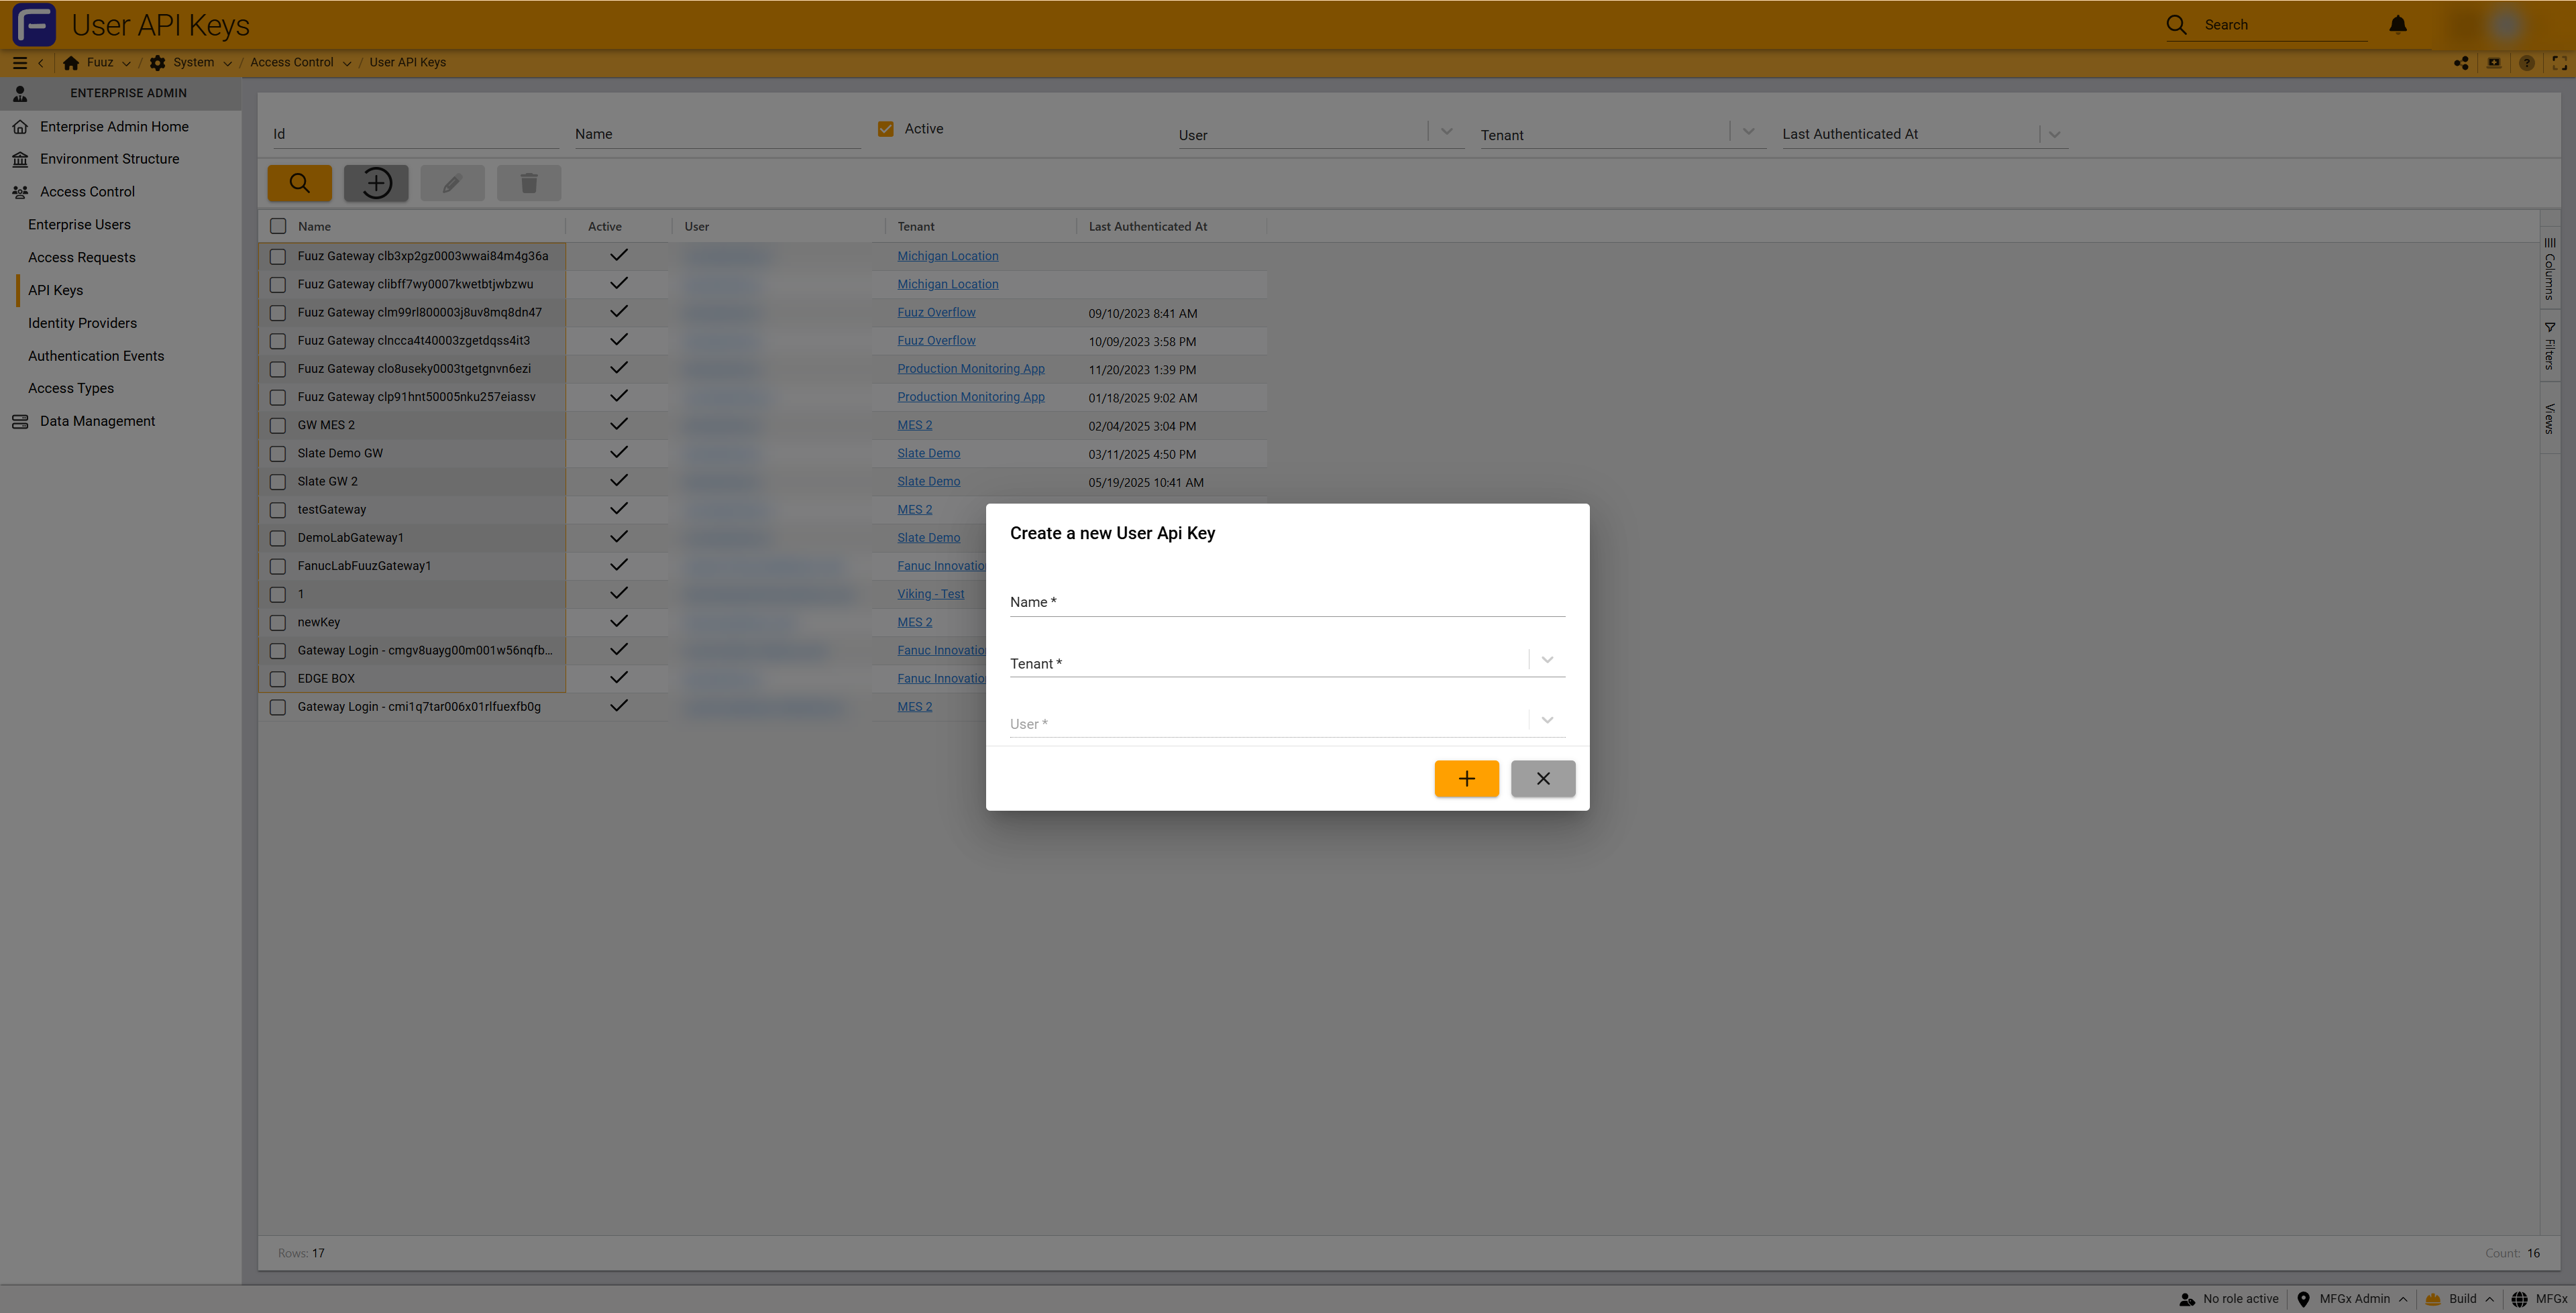
Task: Open the Production Monitoring App link for clo8useky row
Action: point(970,369)
